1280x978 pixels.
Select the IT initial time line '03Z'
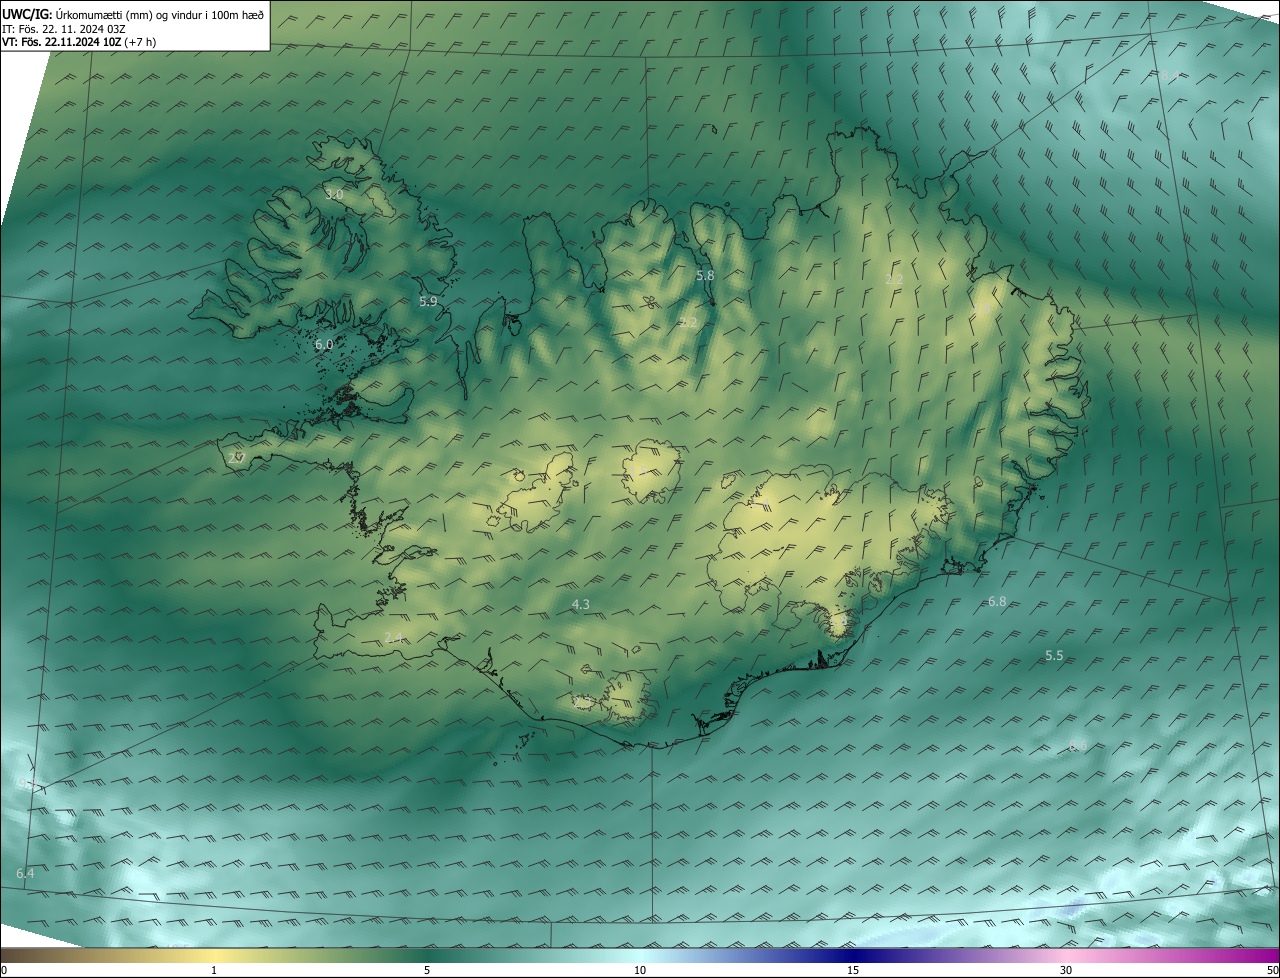116,29
